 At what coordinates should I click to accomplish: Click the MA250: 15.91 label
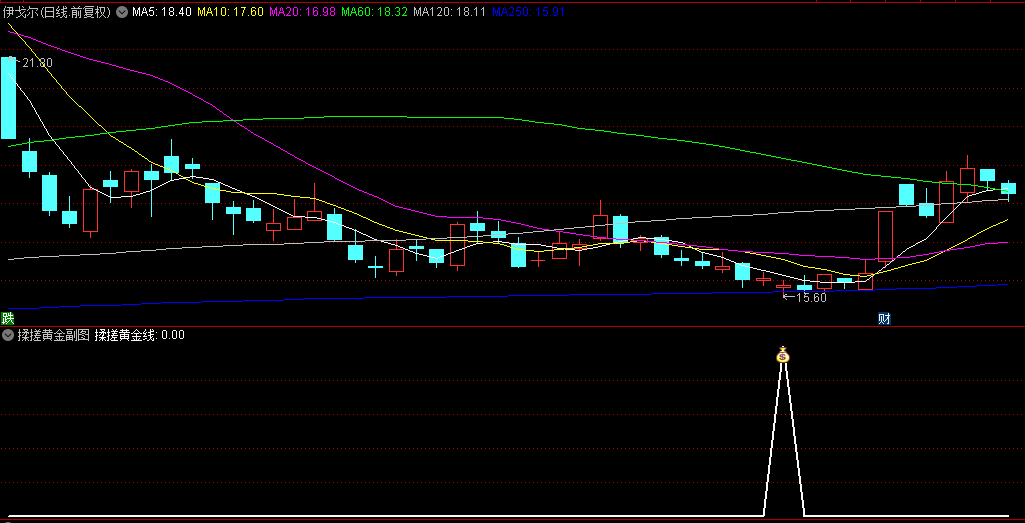point(528,12)
